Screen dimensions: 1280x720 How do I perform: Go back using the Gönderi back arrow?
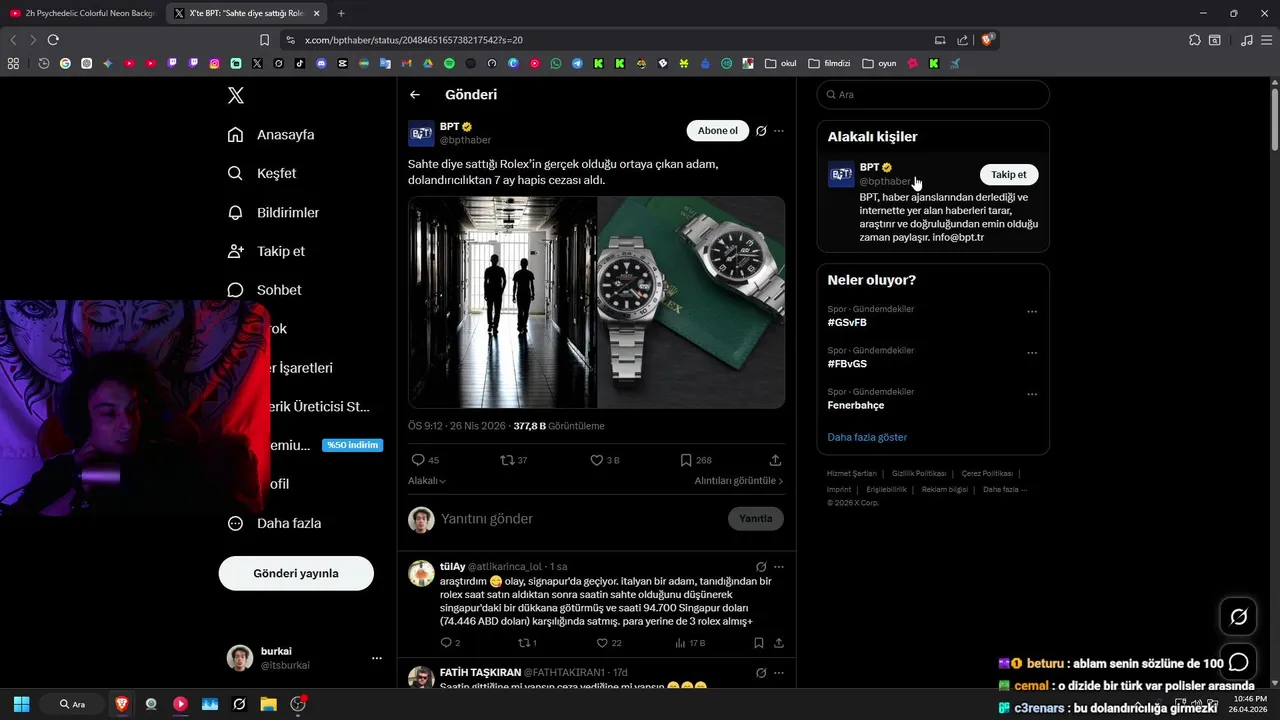click(415, 95)
